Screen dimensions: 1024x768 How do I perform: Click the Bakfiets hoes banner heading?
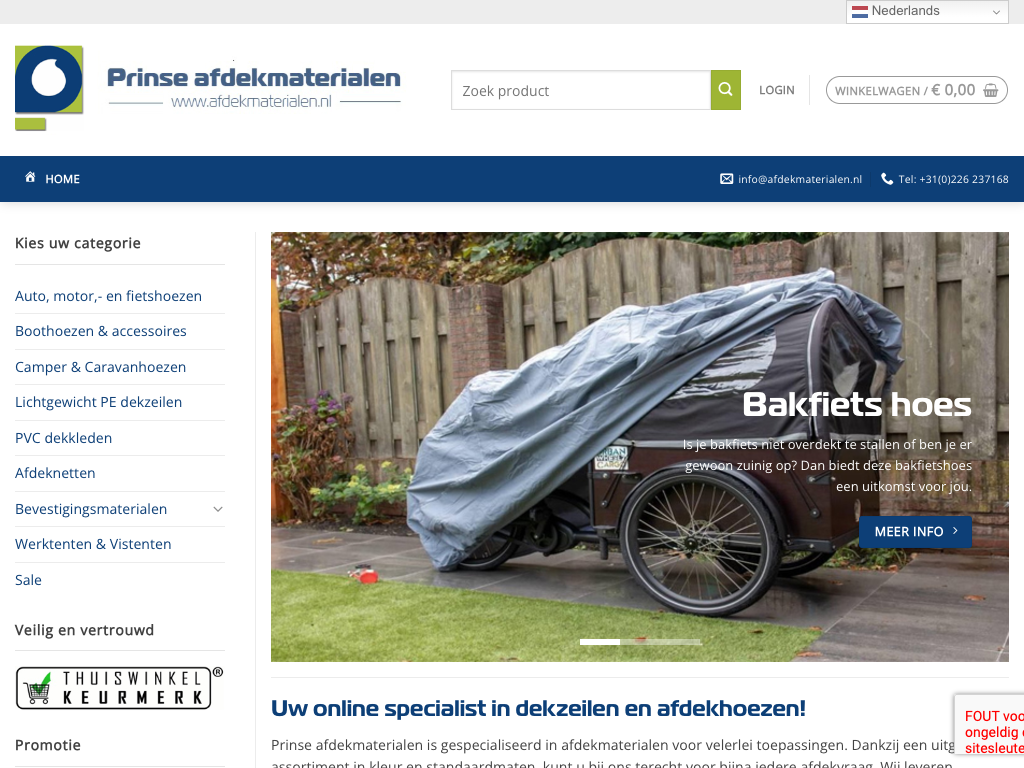tap(857, 405)
